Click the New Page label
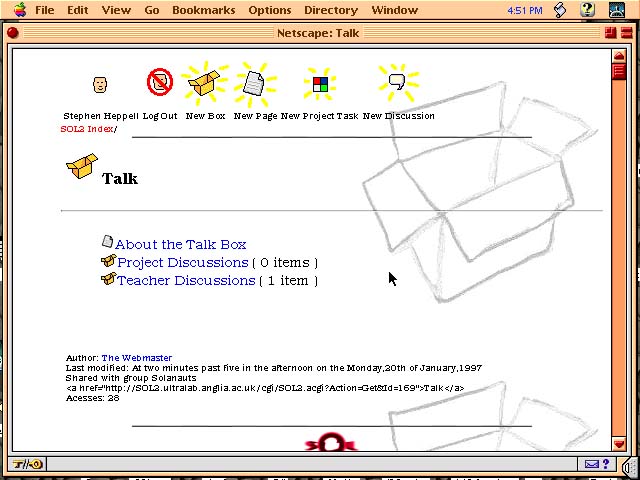640x480 pixels. point(256,116)
